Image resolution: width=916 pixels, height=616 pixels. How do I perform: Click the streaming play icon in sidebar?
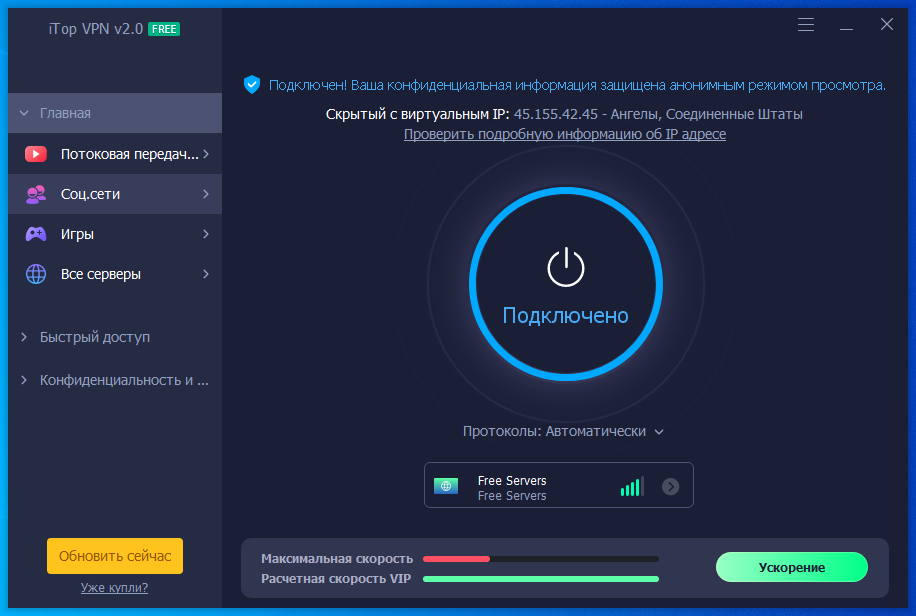coord(36,154)
